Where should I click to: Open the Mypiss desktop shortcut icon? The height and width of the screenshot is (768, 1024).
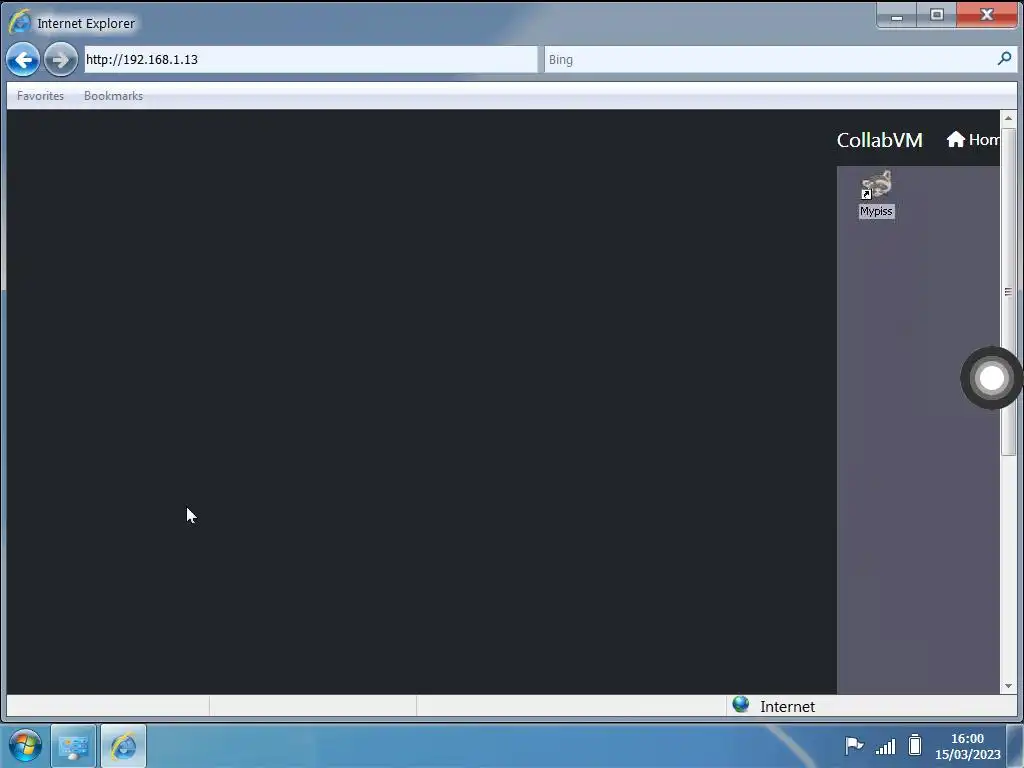pyautogui.click(x=876, y=194)
